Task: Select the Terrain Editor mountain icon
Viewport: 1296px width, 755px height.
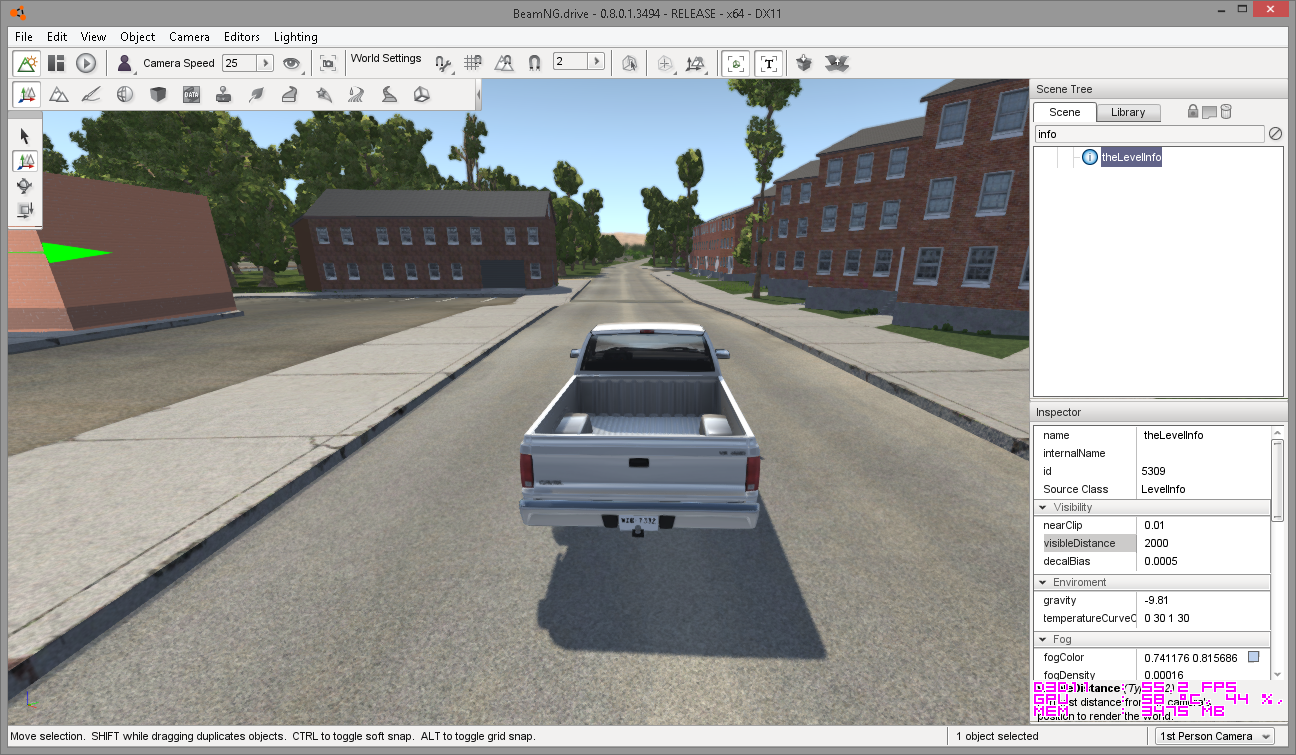Action: (x=59, y=94)
